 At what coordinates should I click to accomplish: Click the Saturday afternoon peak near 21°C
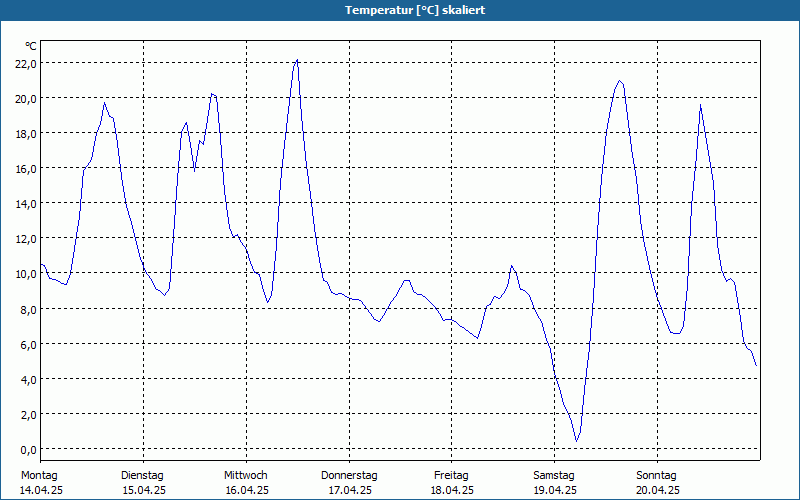click(619, 81)
